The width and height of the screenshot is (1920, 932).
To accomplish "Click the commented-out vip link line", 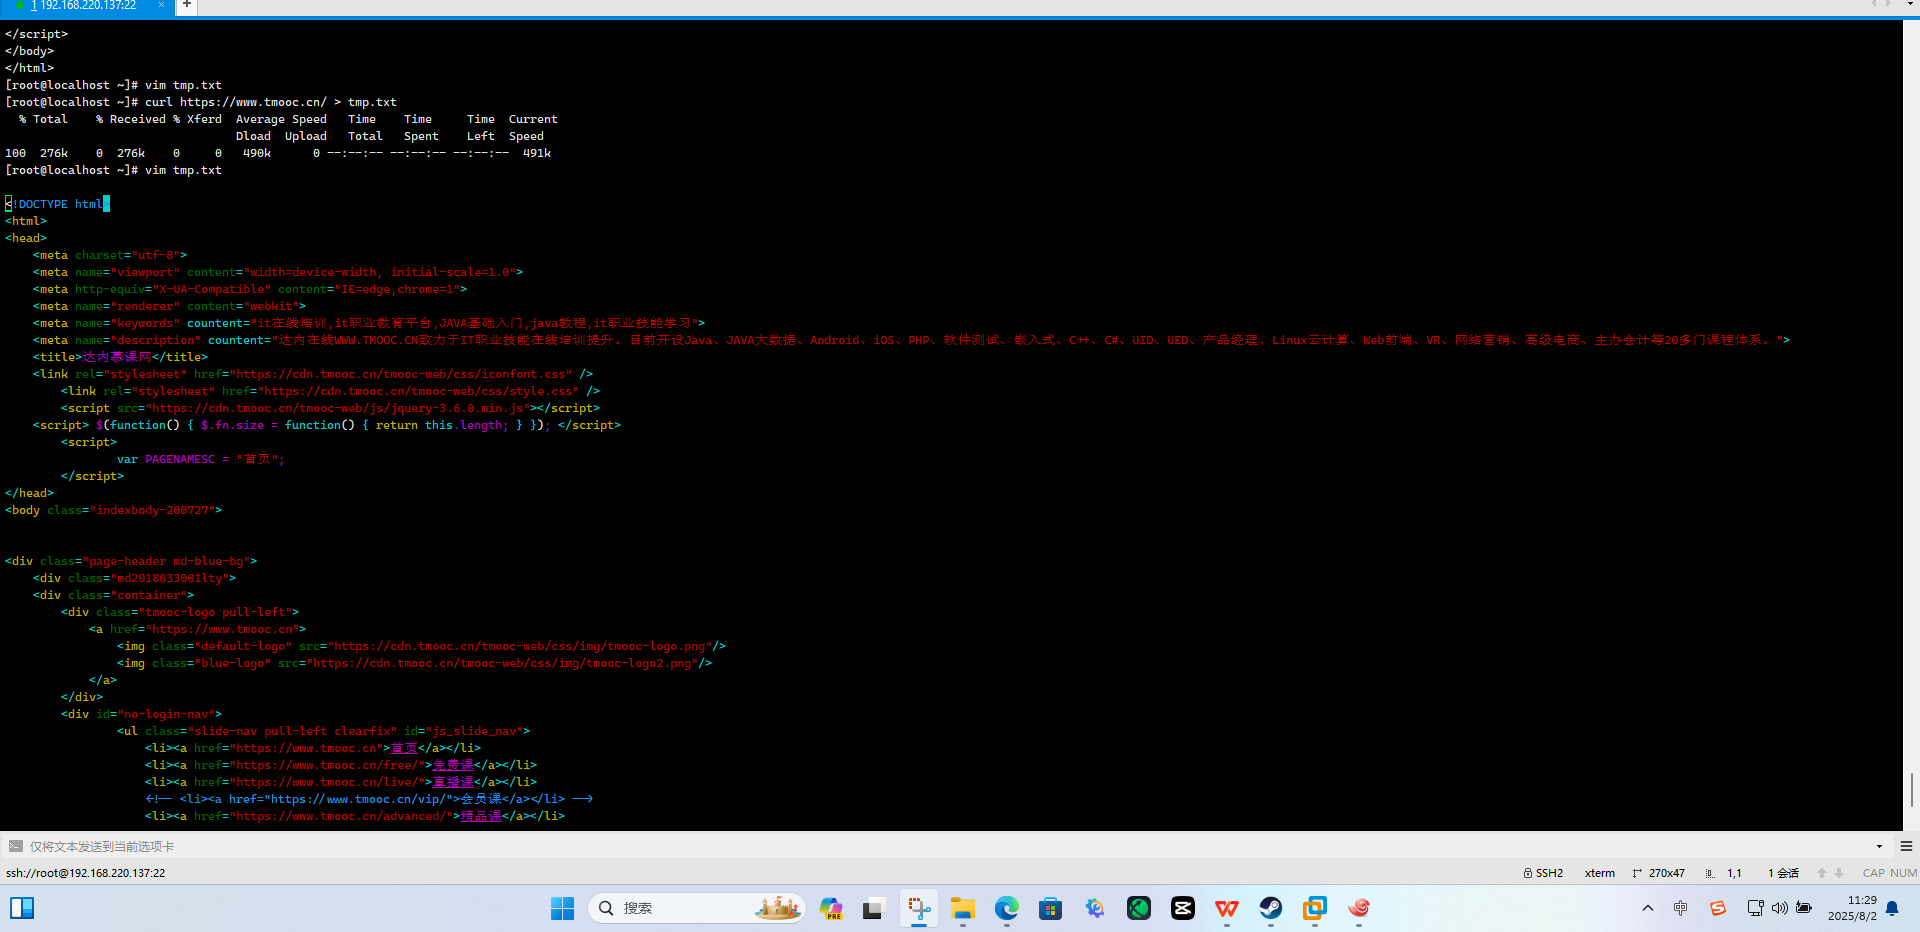I will (369, 799).
